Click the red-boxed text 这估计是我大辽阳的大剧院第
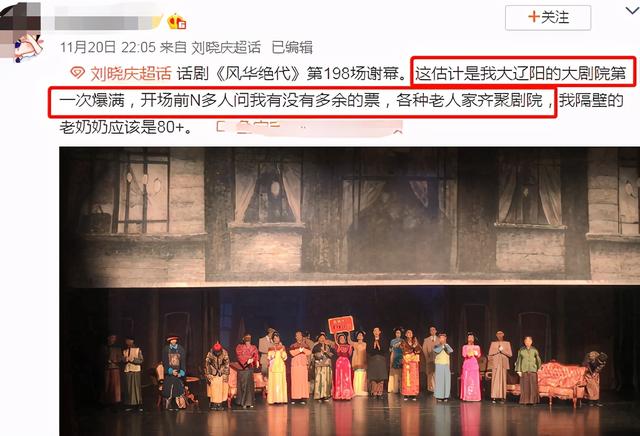The image size is (640, 436). pos(521,73)
